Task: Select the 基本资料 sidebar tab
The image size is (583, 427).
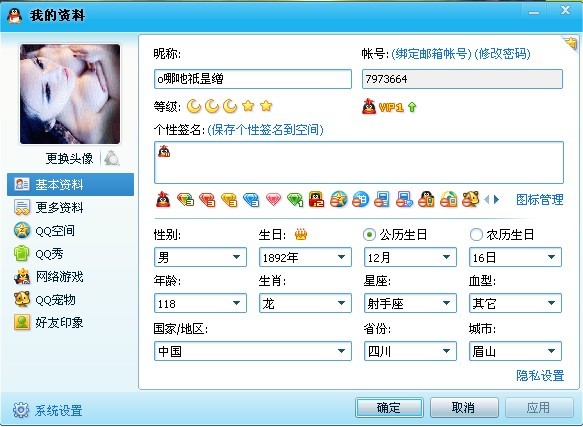Action: click(70, 184)
